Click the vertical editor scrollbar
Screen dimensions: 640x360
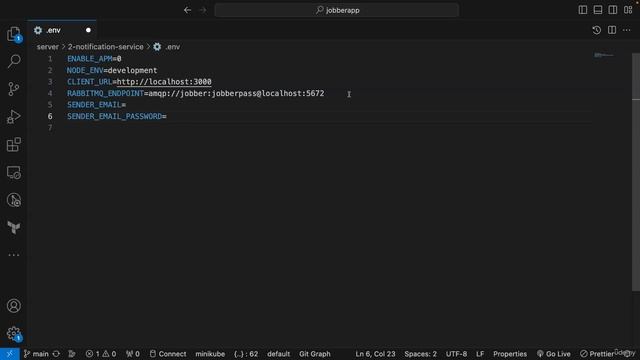pyautogui.click(x=636, y=171)
